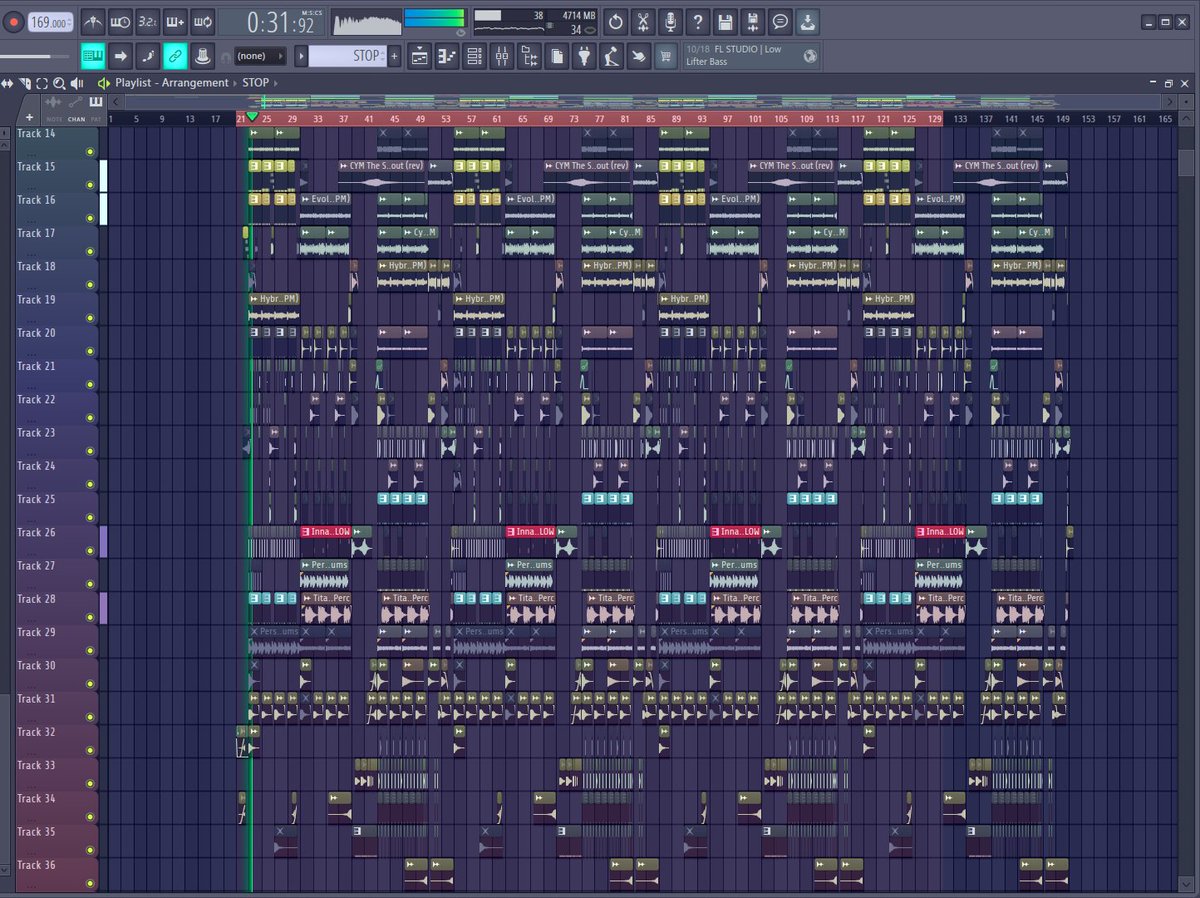The height and width of the screenshot is (898, 1200).
Task: Open the Playlist - Arrangement breadcrumb menu
Action: pos(171,83)
